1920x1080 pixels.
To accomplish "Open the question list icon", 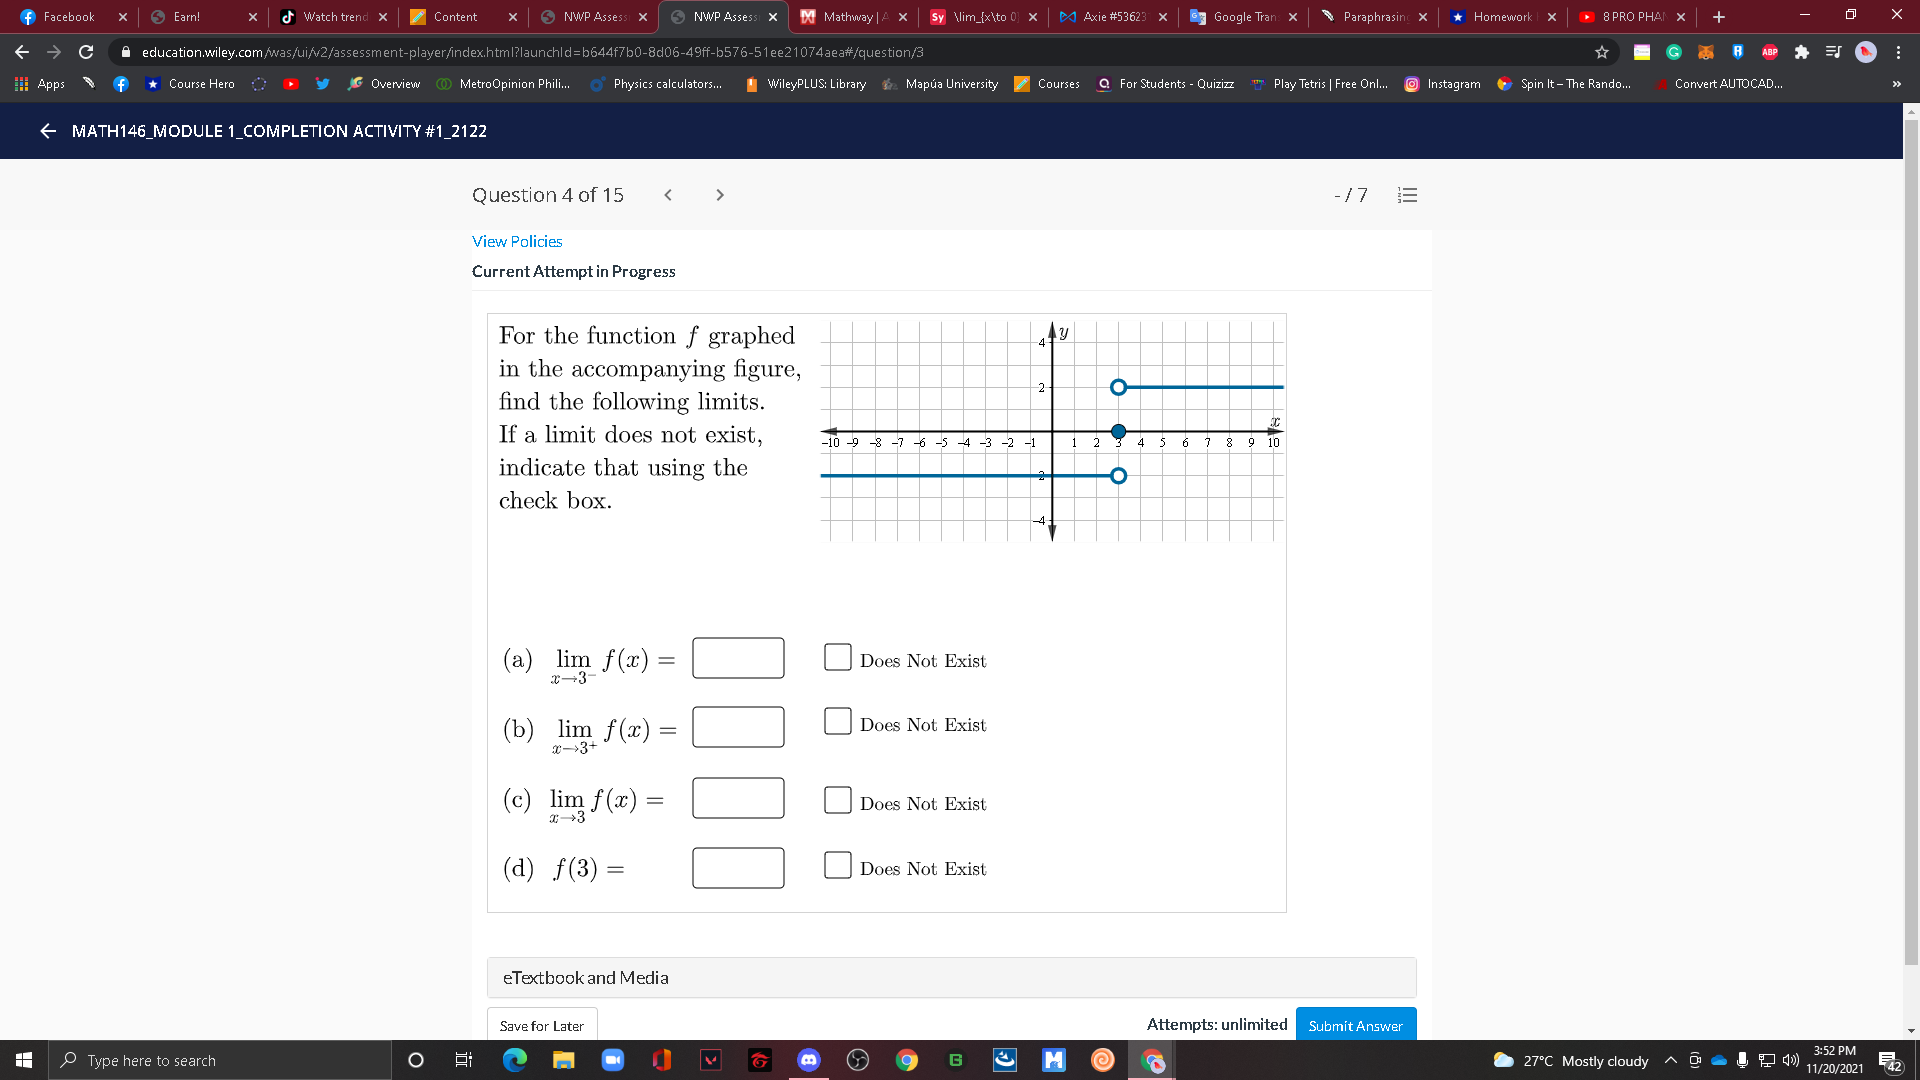I will 1407,195.
